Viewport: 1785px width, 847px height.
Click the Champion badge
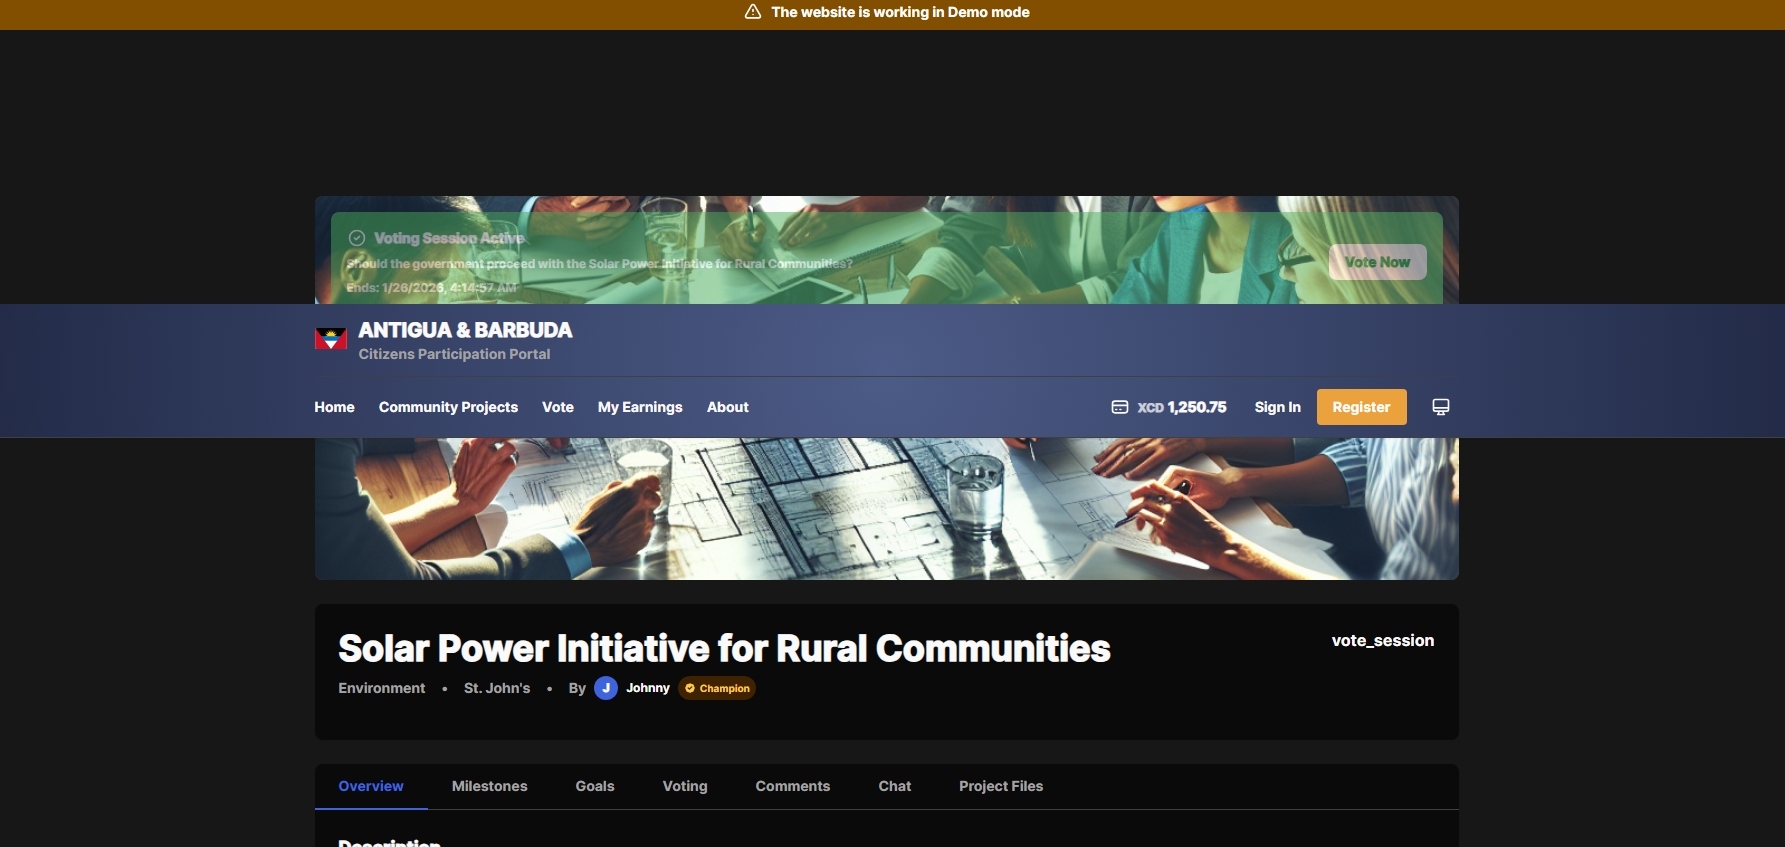[x=717, y=688]
